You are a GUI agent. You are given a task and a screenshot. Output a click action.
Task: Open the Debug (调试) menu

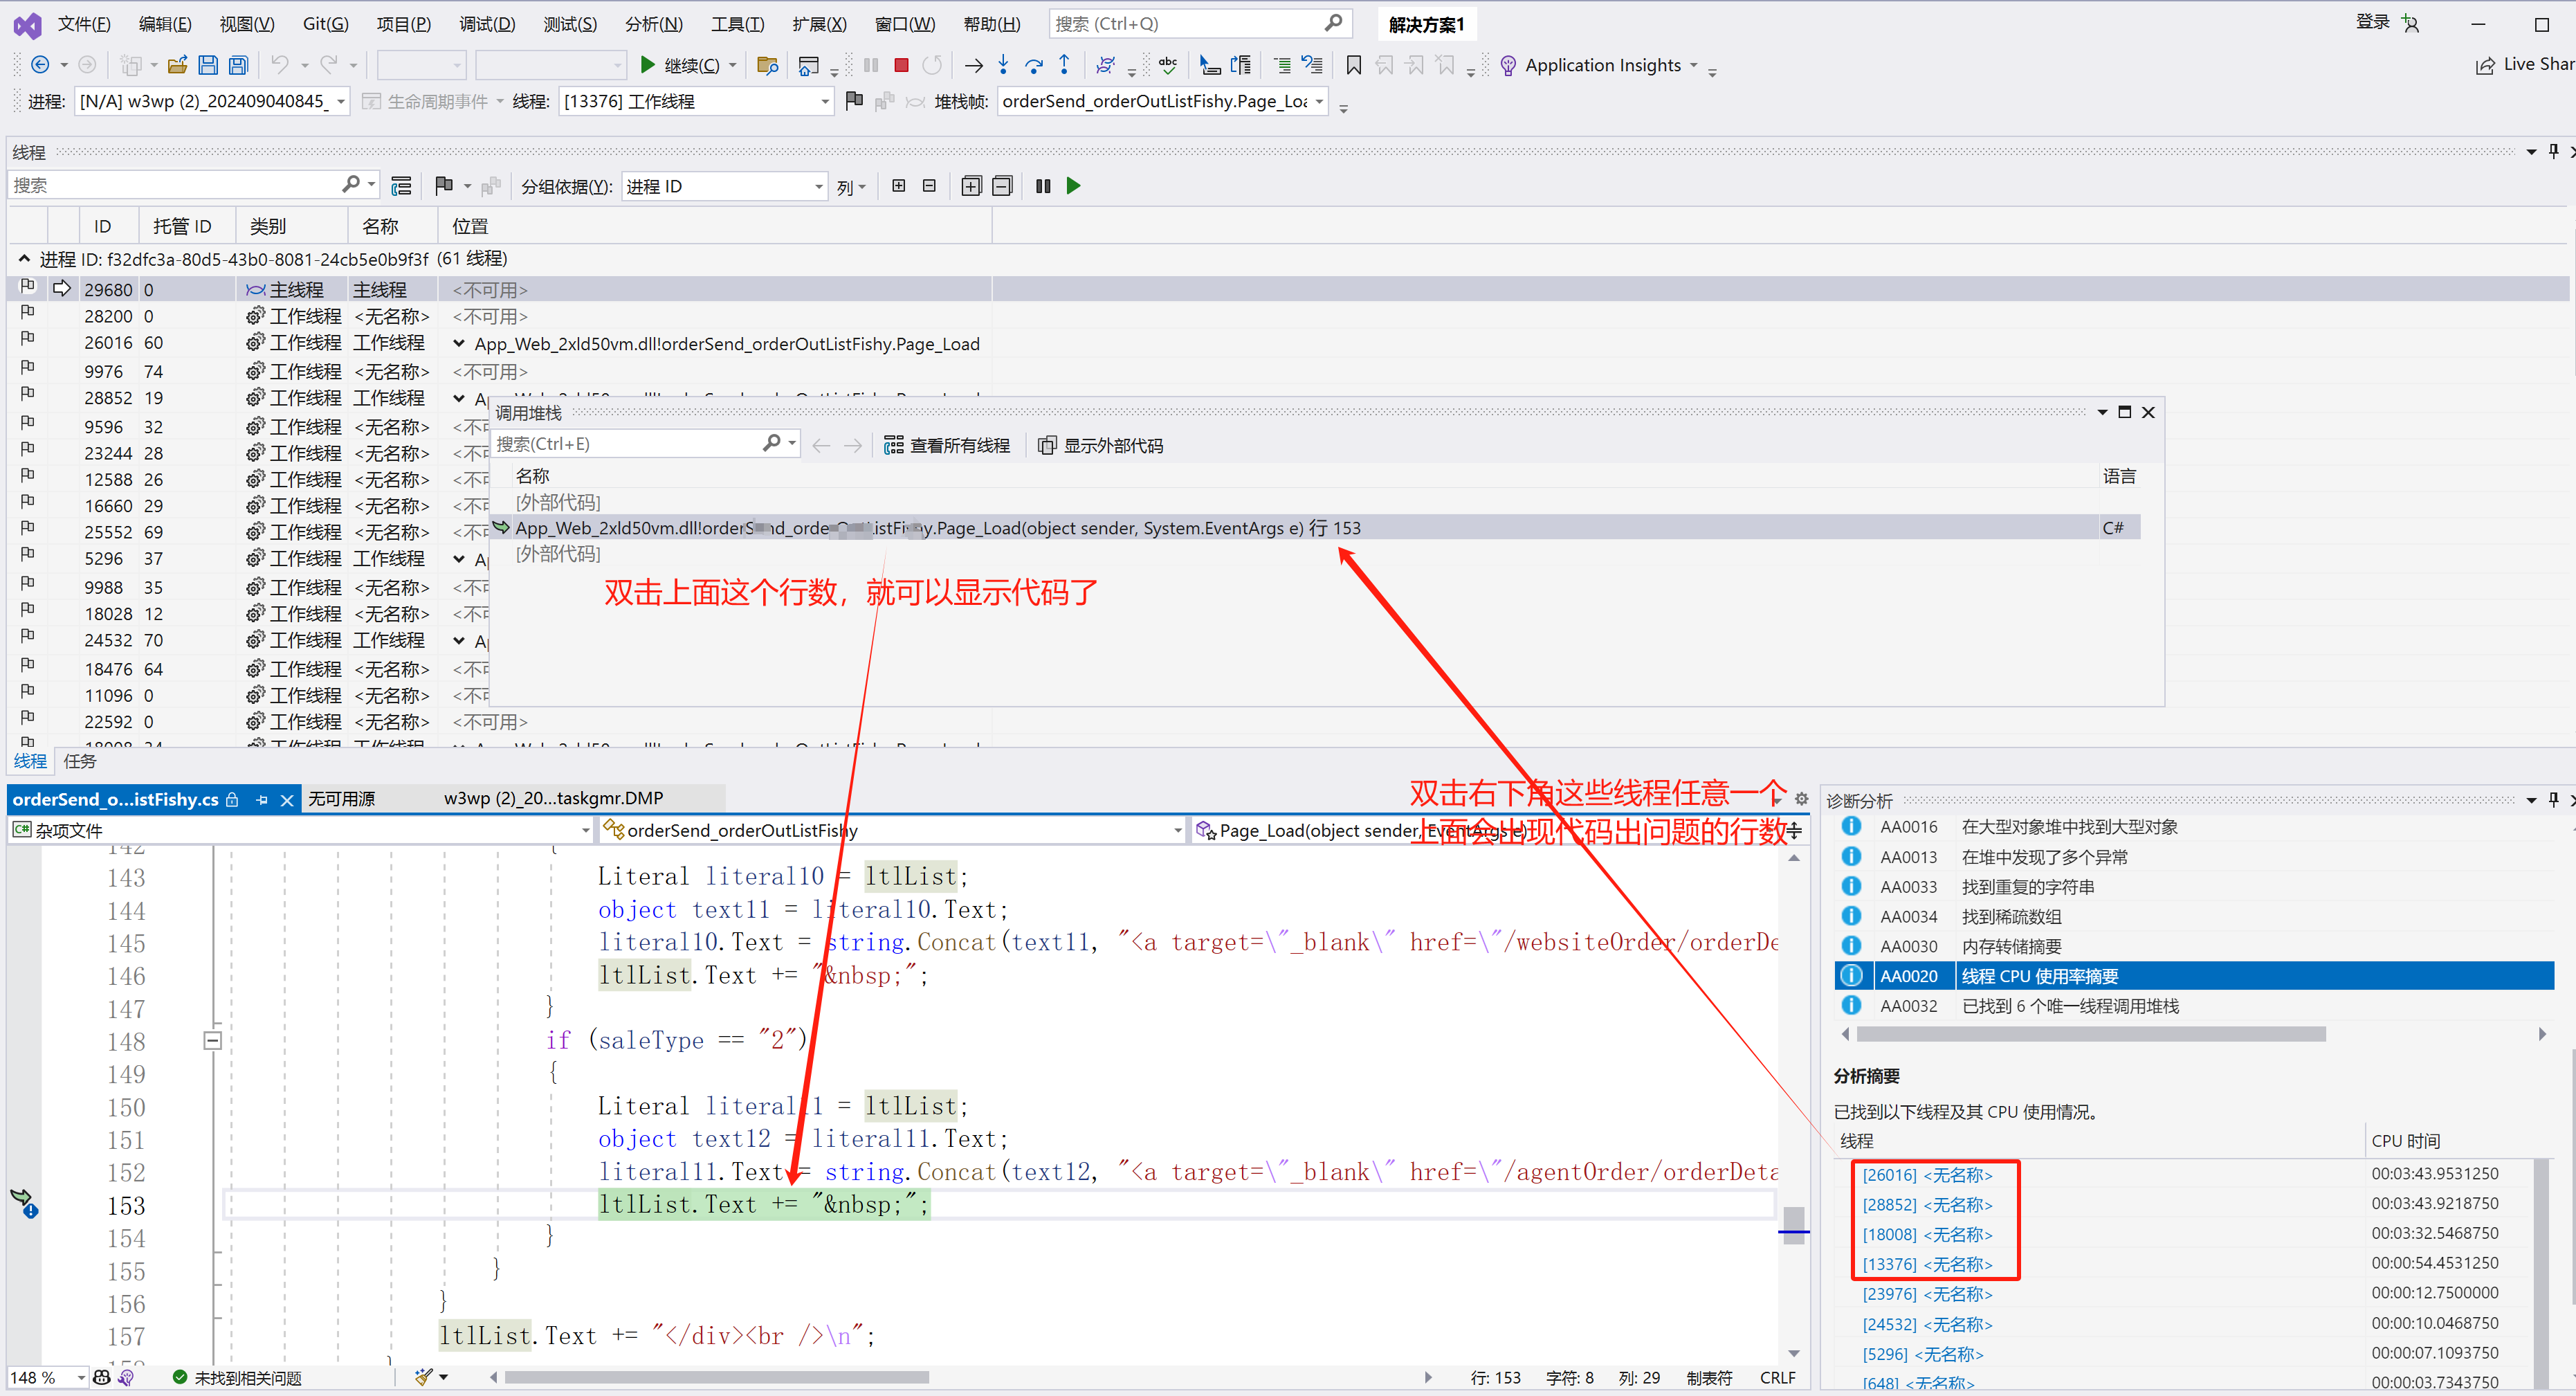(487, 23)
